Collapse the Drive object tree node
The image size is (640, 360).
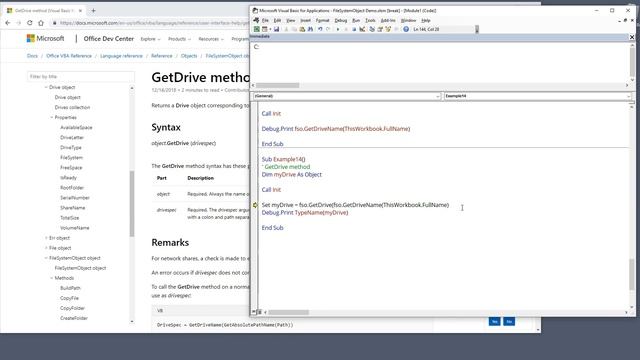(x=46, y=87)
